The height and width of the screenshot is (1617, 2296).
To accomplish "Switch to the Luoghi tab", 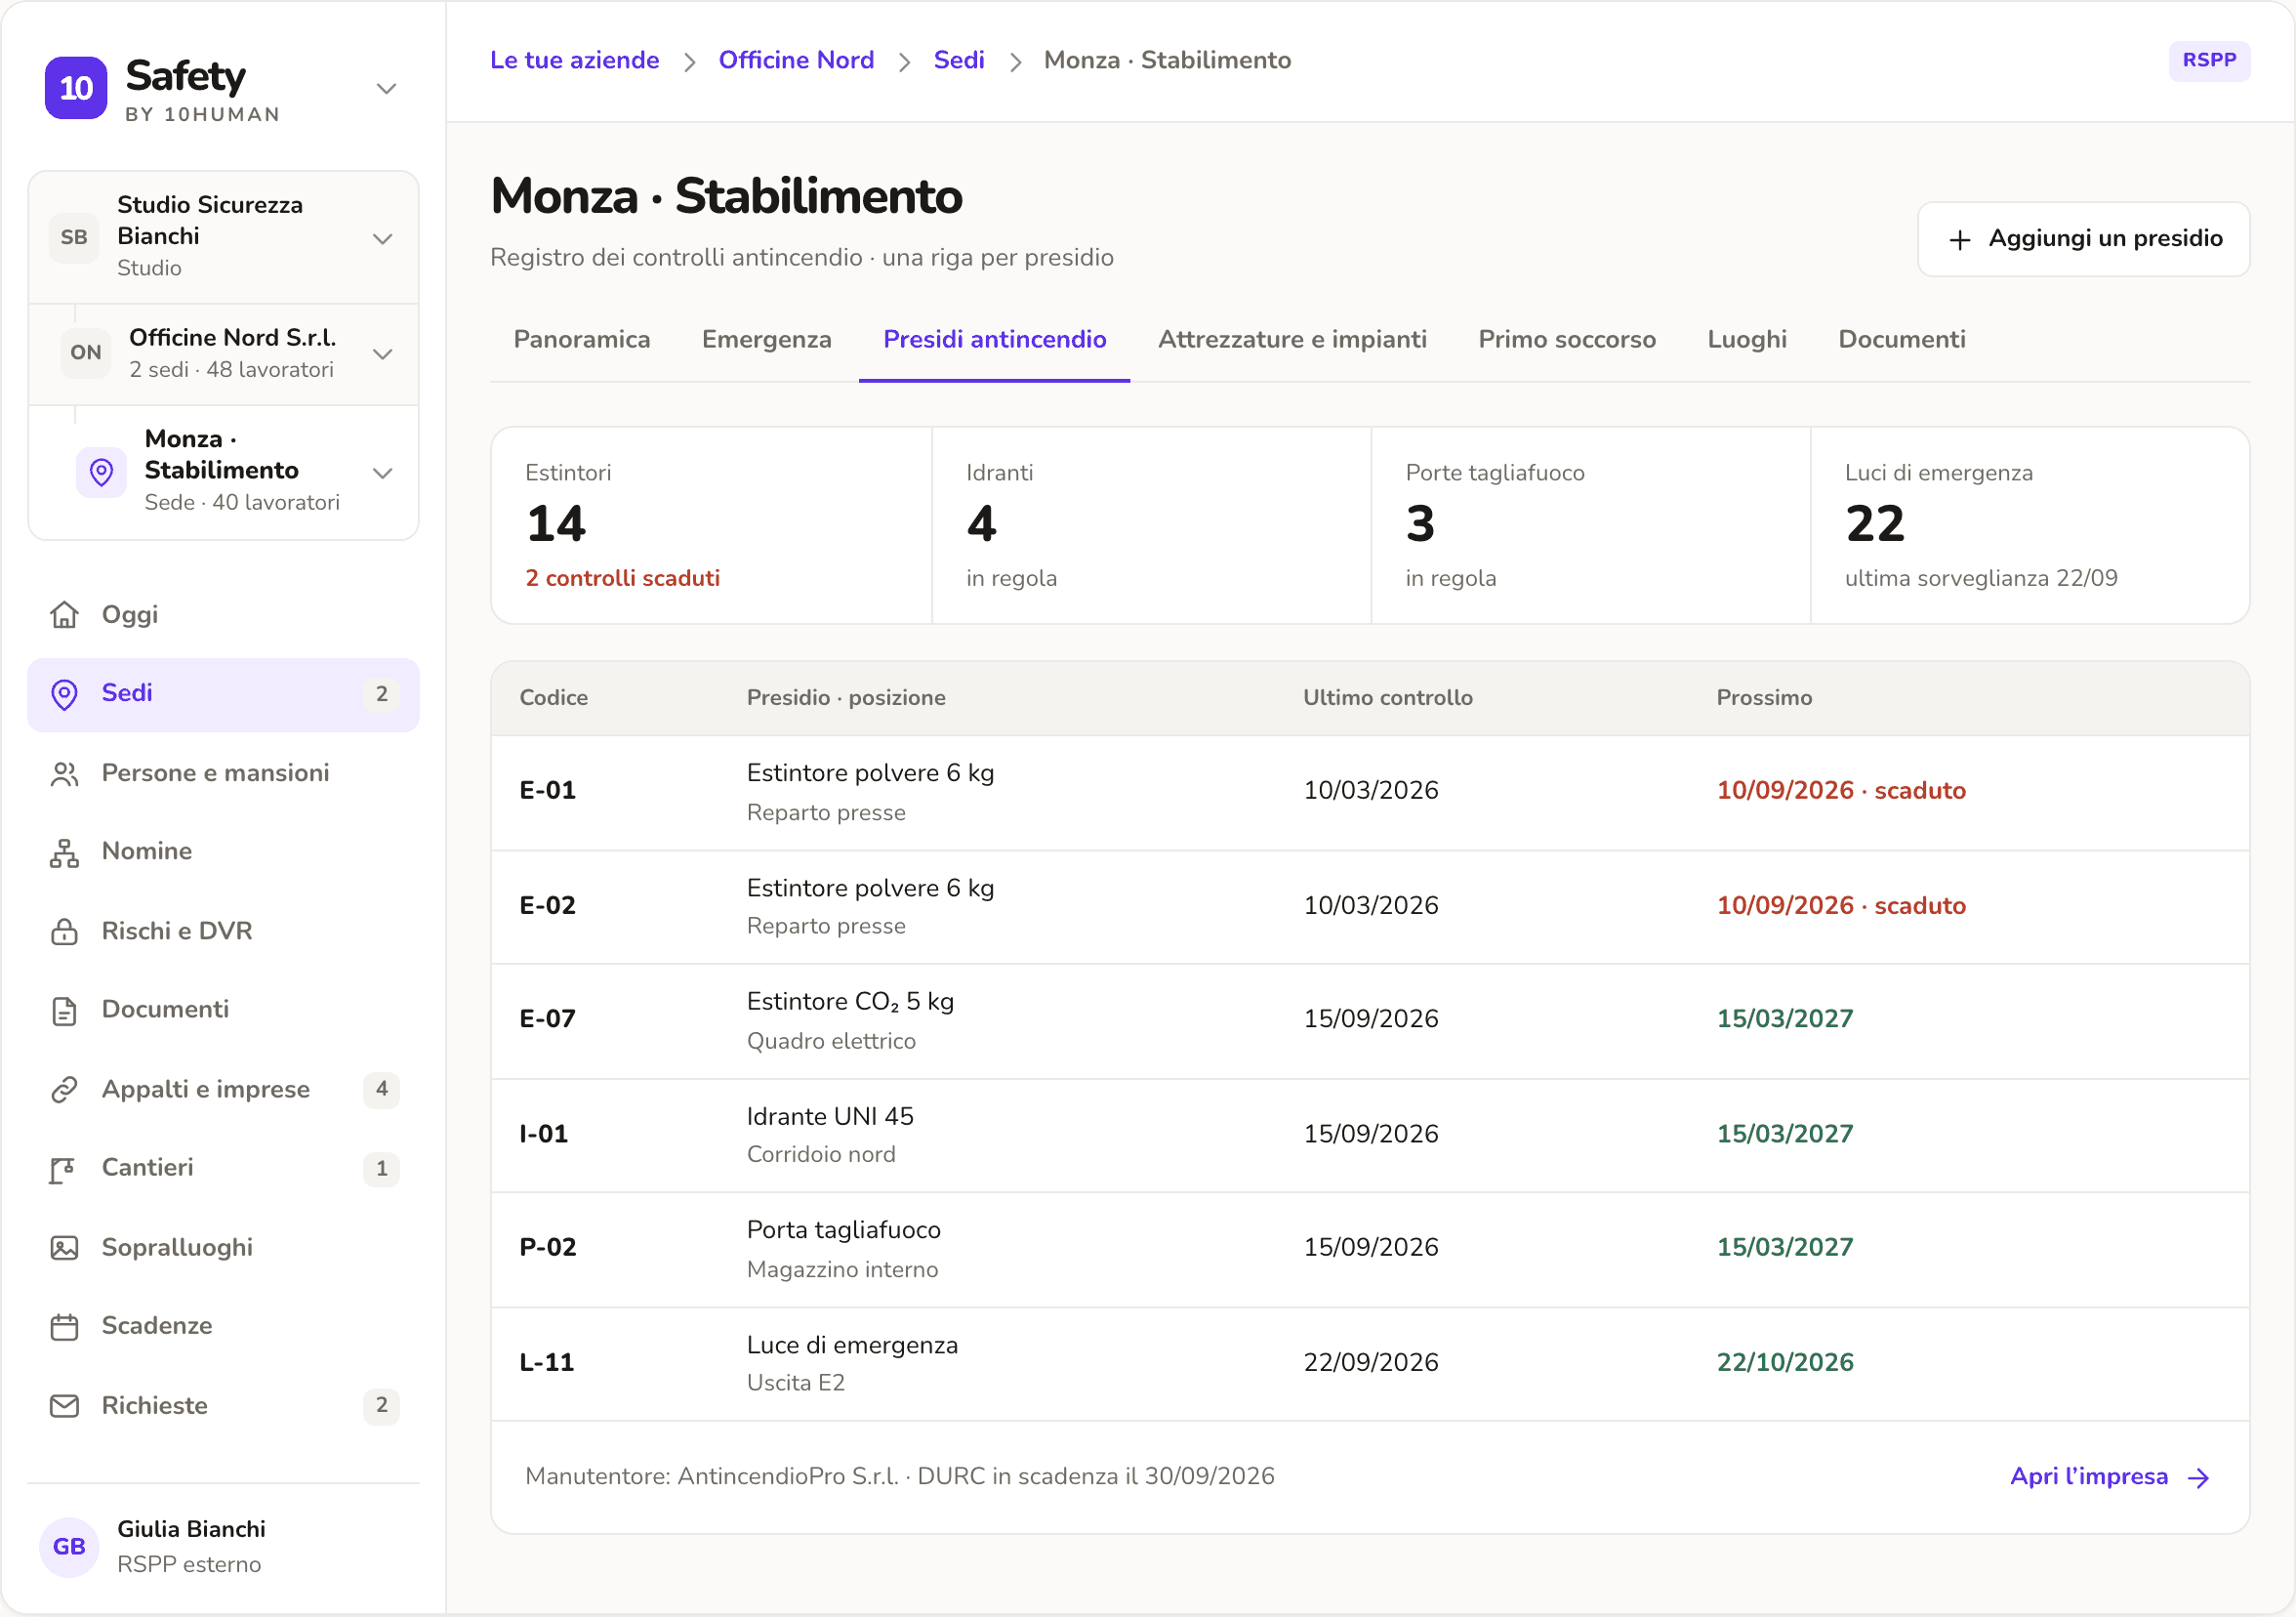I will [x=1747, y=339].
